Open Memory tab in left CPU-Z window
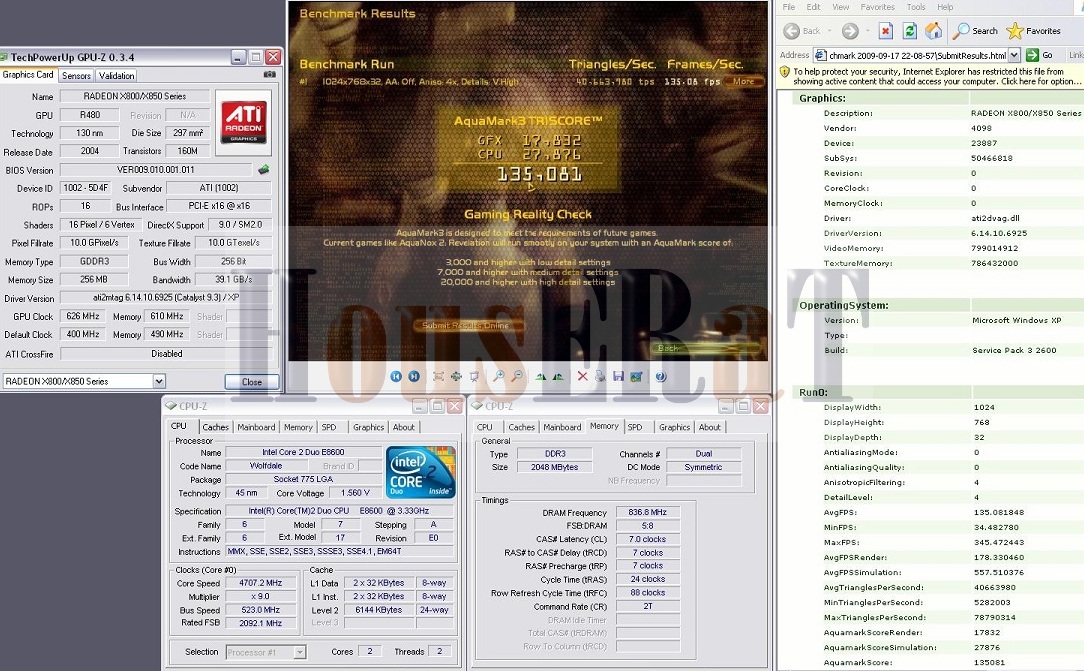Image resolution: width=1084 pixels, height=671 pixels. [298, 427]
